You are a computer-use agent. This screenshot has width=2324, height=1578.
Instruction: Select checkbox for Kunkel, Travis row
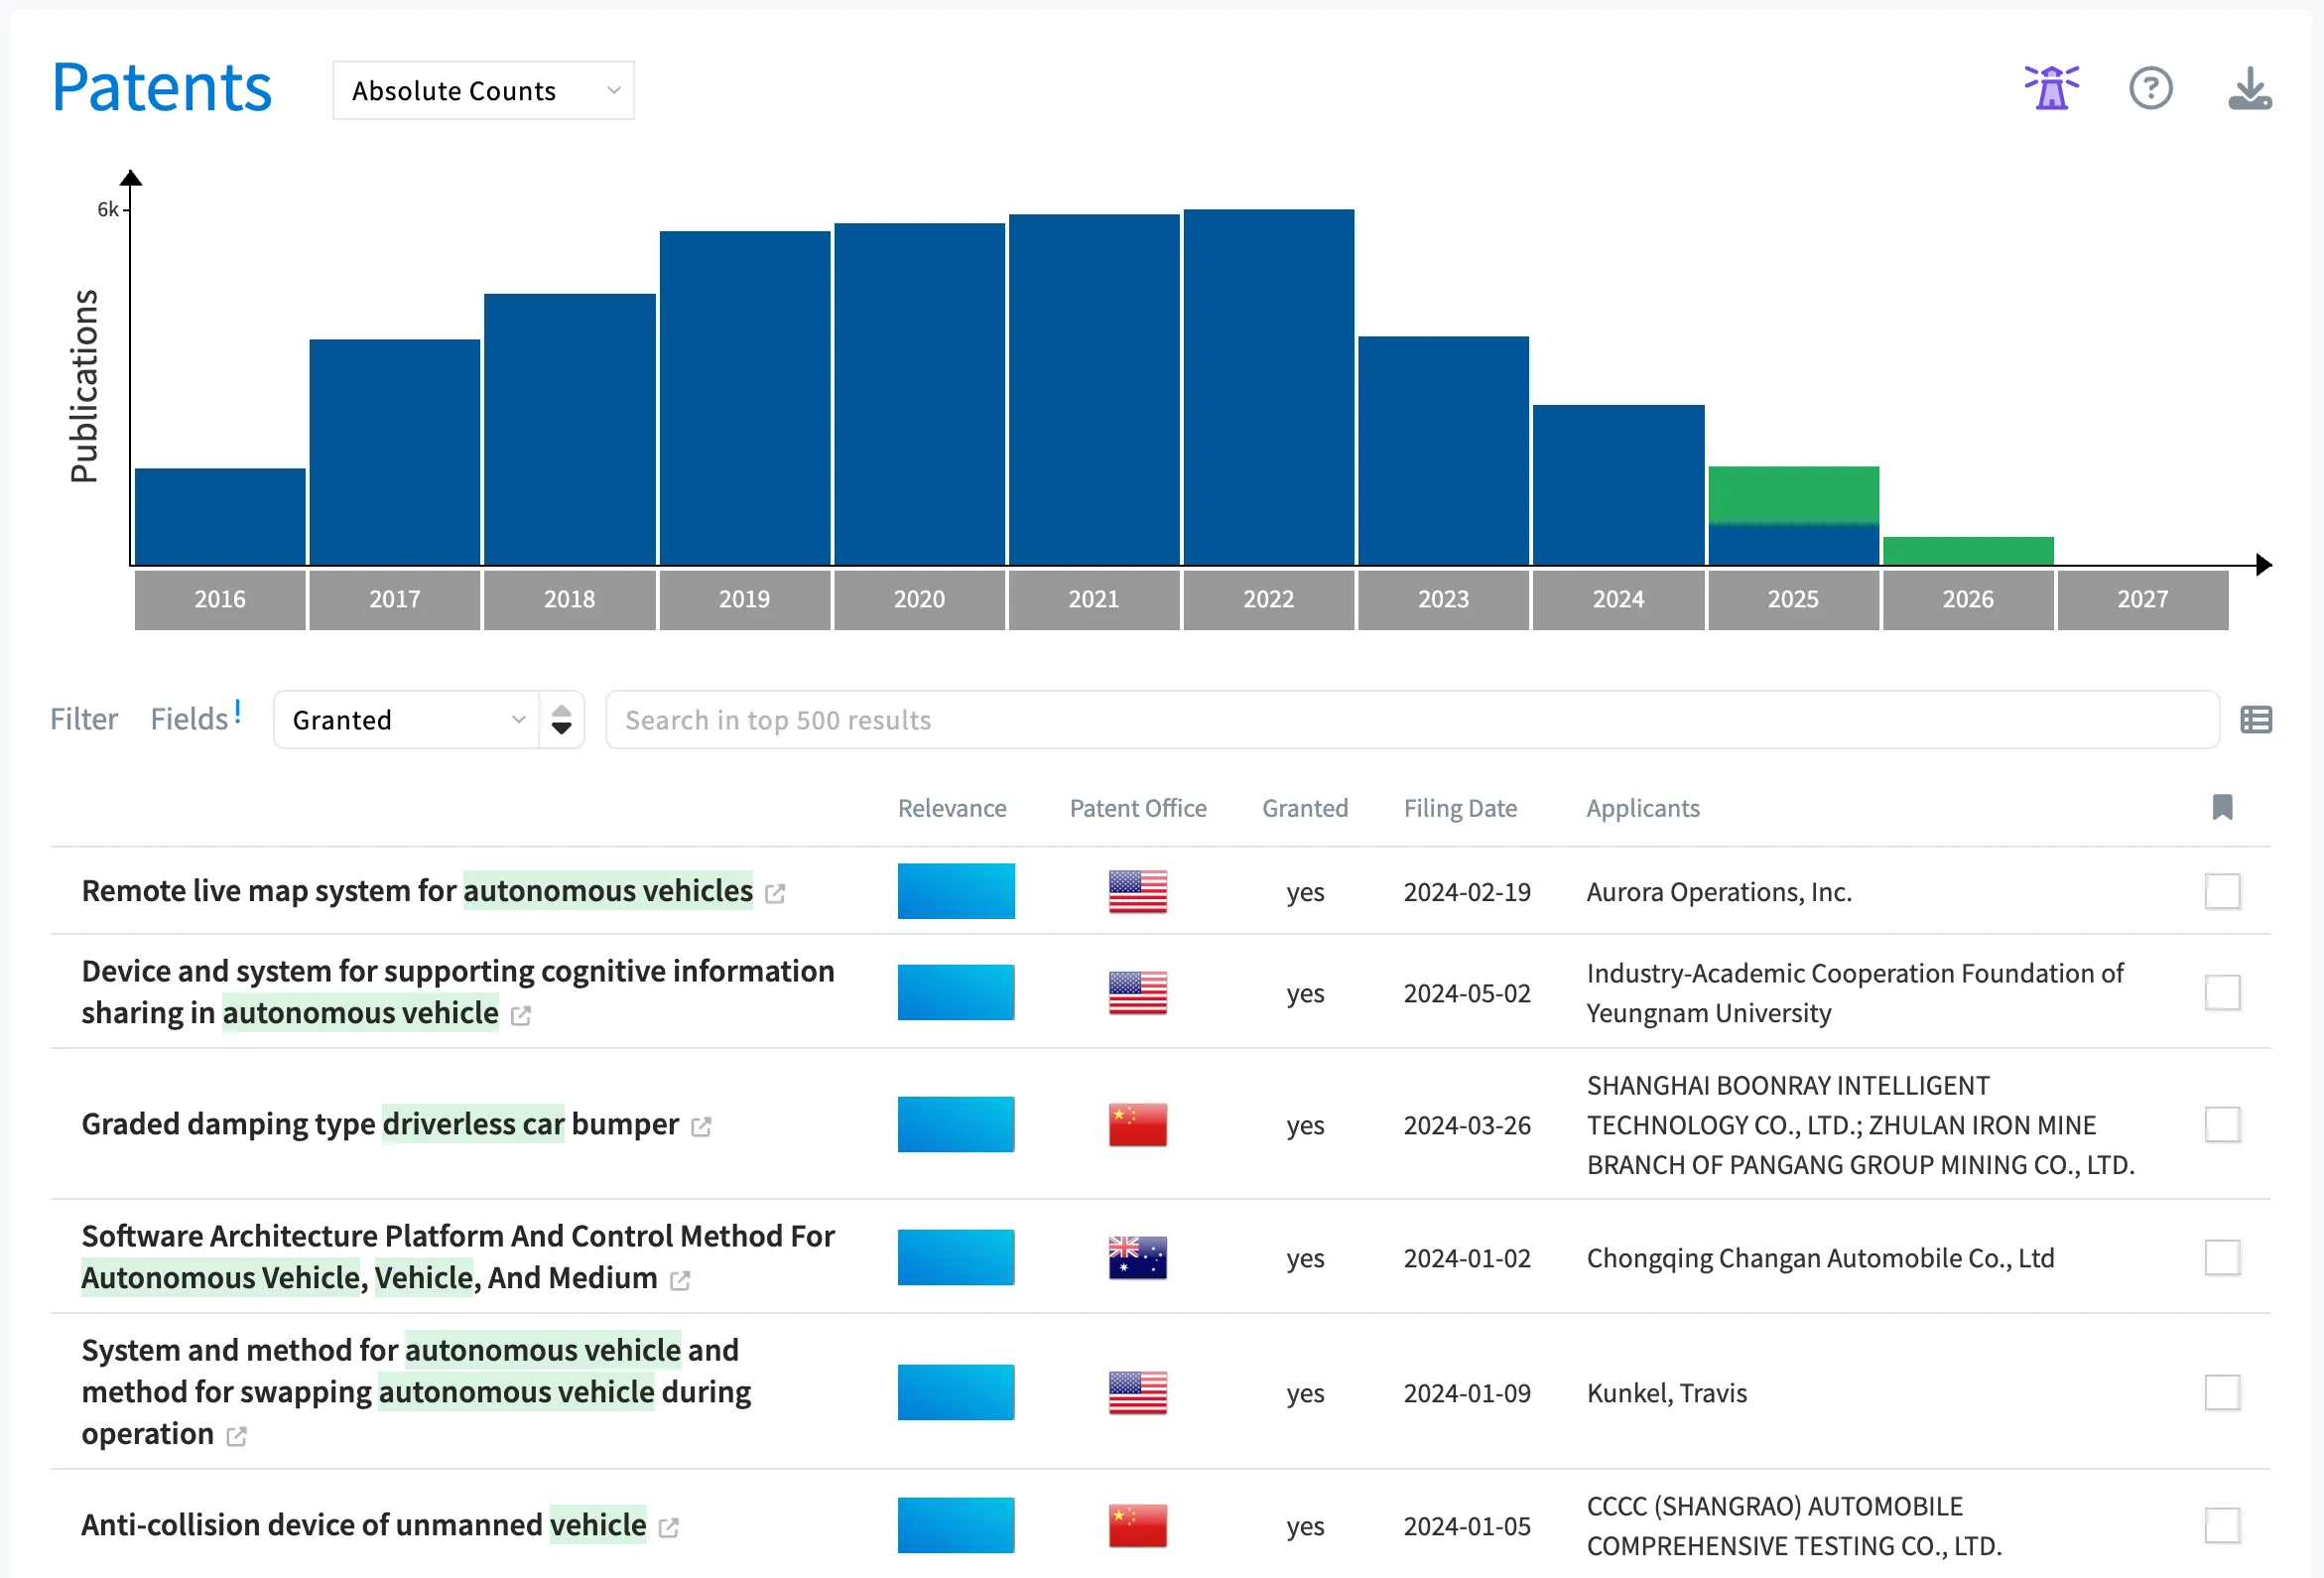point(2222,1392)
